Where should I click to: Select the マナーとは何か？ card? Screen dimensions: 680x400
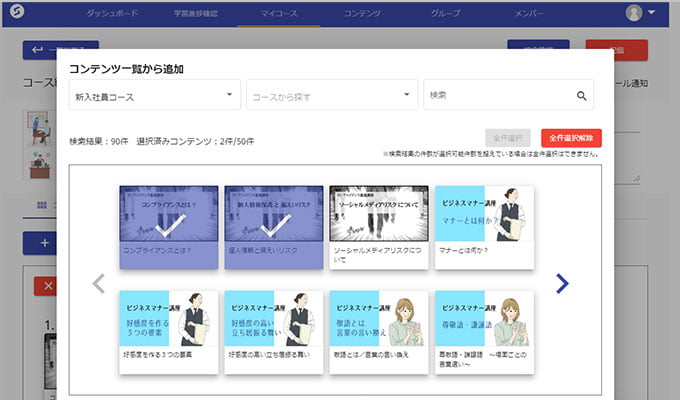pos(484,227)
